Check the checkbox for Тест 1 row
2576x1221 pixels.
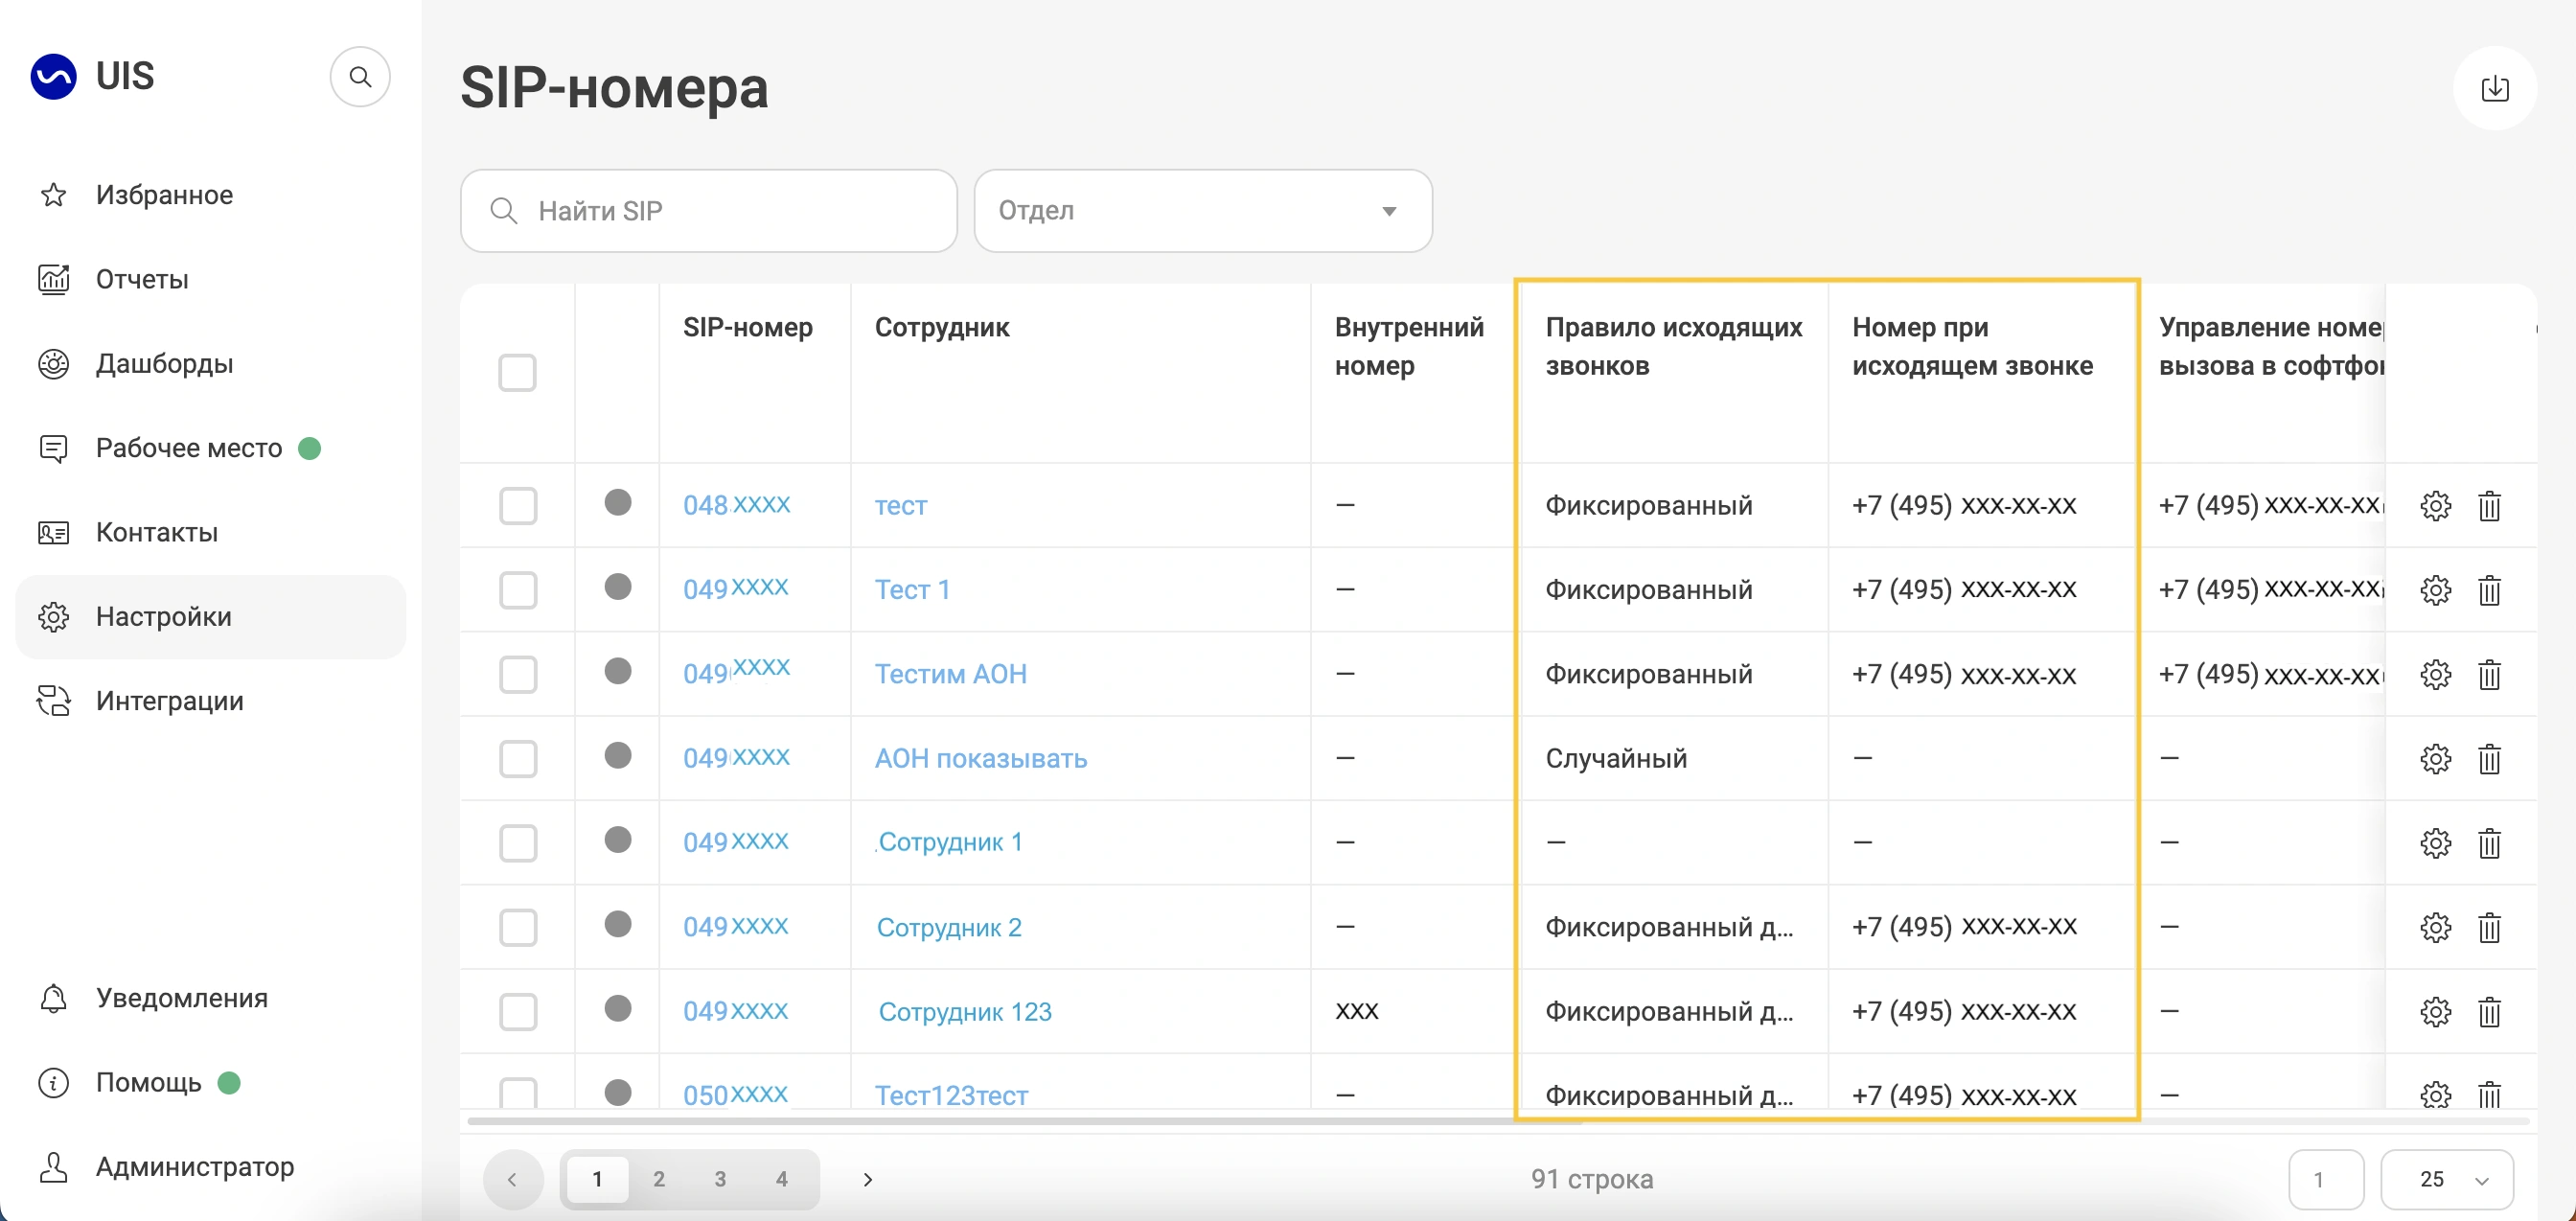pos(517,589)
